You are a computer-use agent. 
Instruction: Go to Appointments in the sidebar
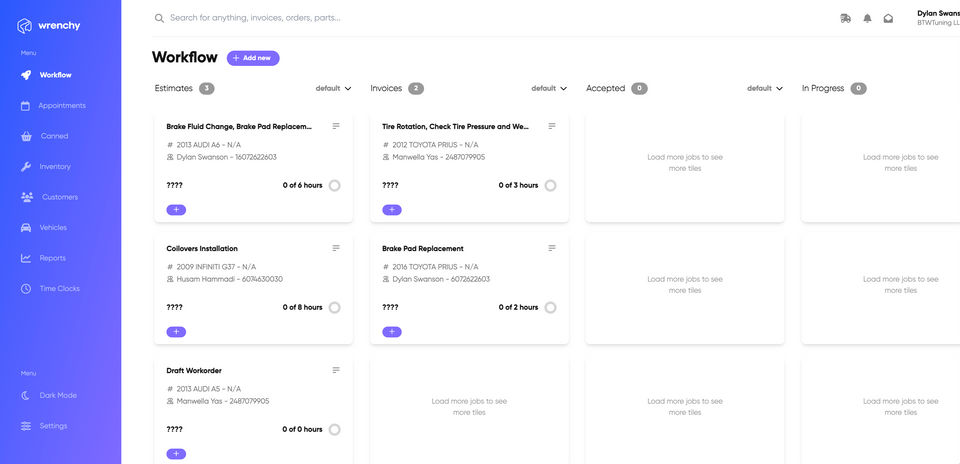coord(61,105)
